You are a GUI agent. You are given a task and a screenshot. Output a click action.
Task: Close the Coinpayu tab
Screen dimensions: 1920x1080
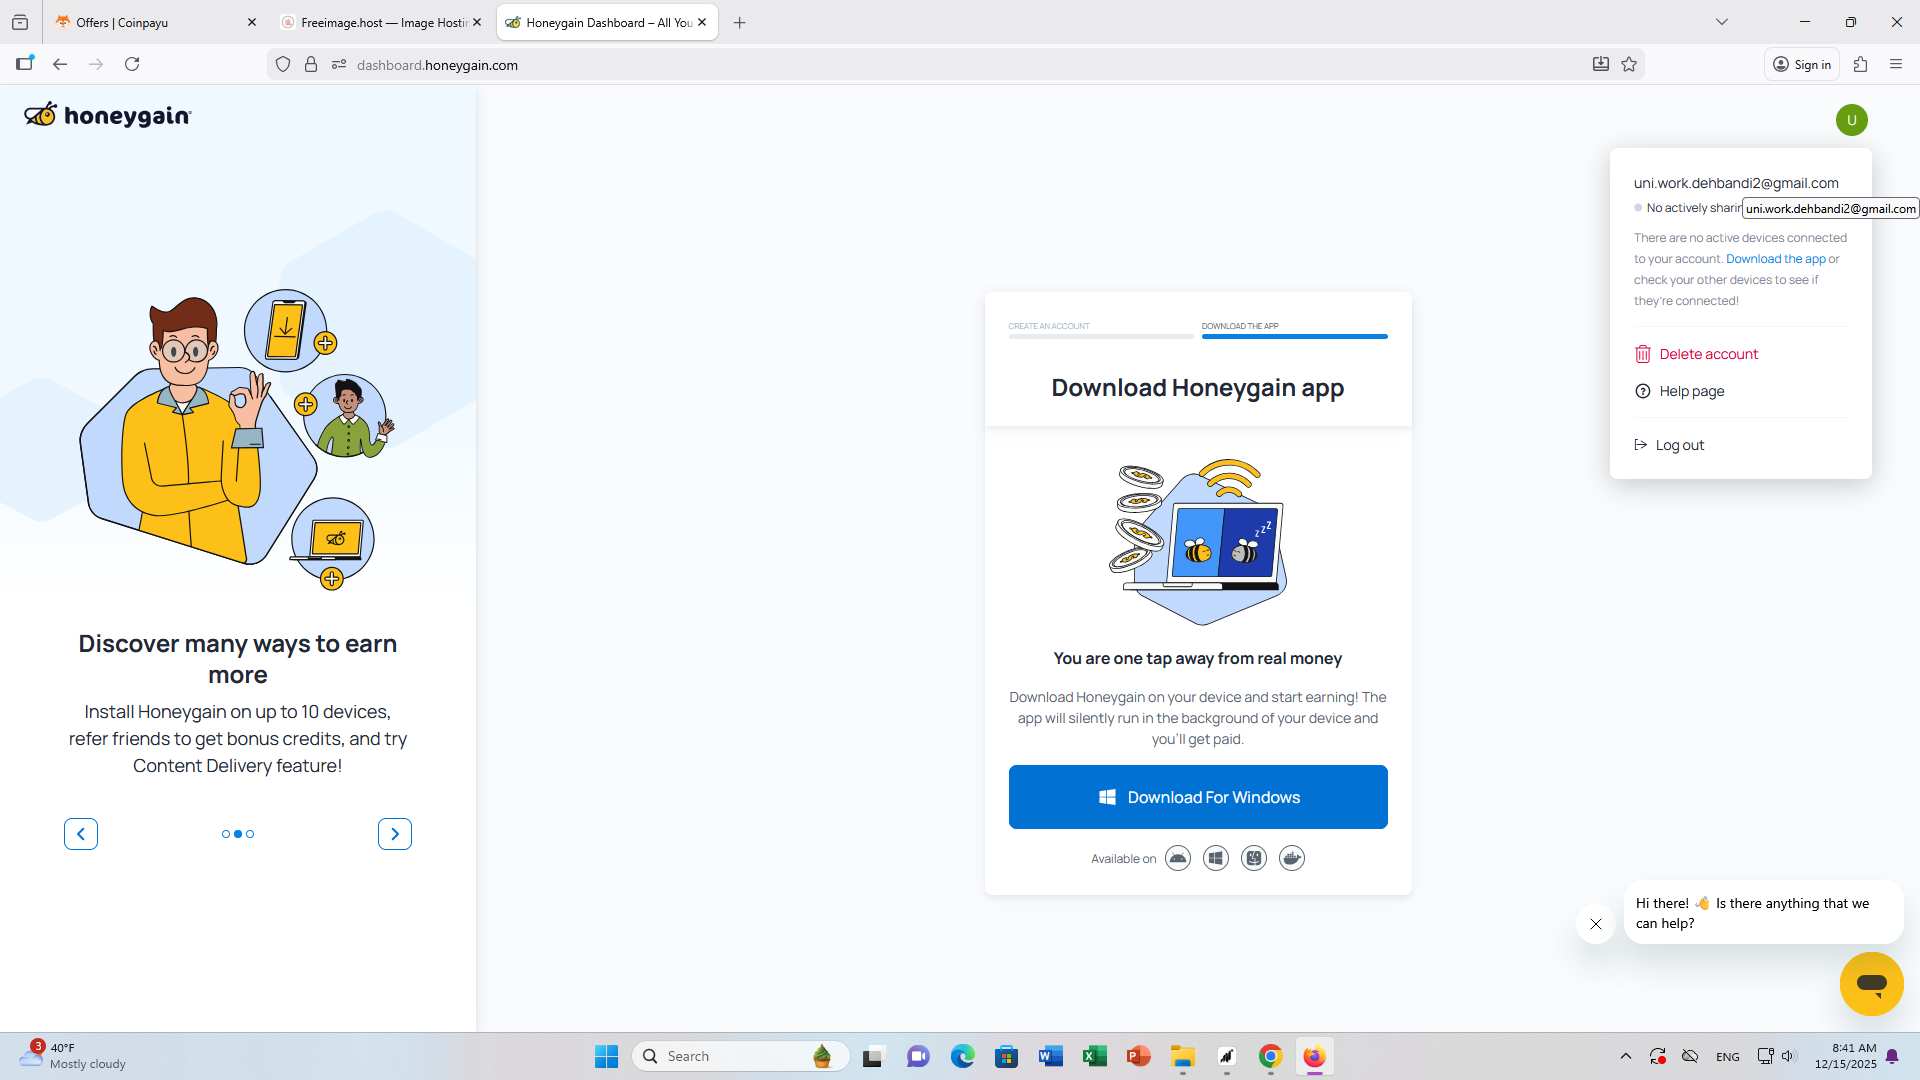coord(252,22)
